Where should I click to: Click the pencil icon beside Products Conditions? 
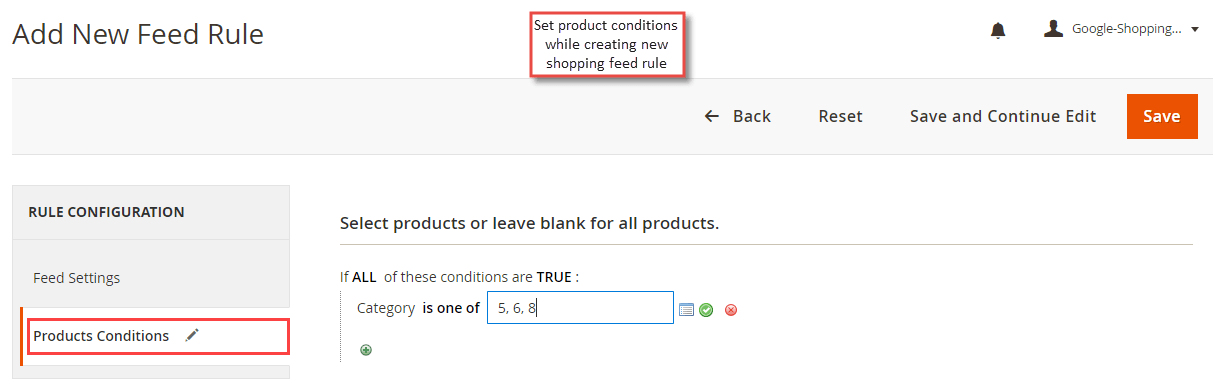pyautogui.click(x=193, y=336)
